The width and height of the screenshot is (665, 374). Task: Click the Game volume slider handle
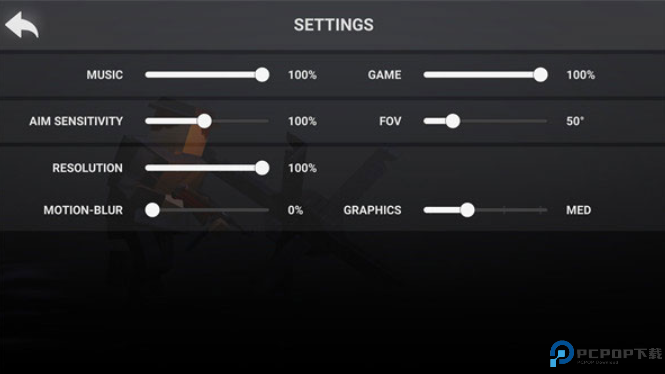pos(540,75)
